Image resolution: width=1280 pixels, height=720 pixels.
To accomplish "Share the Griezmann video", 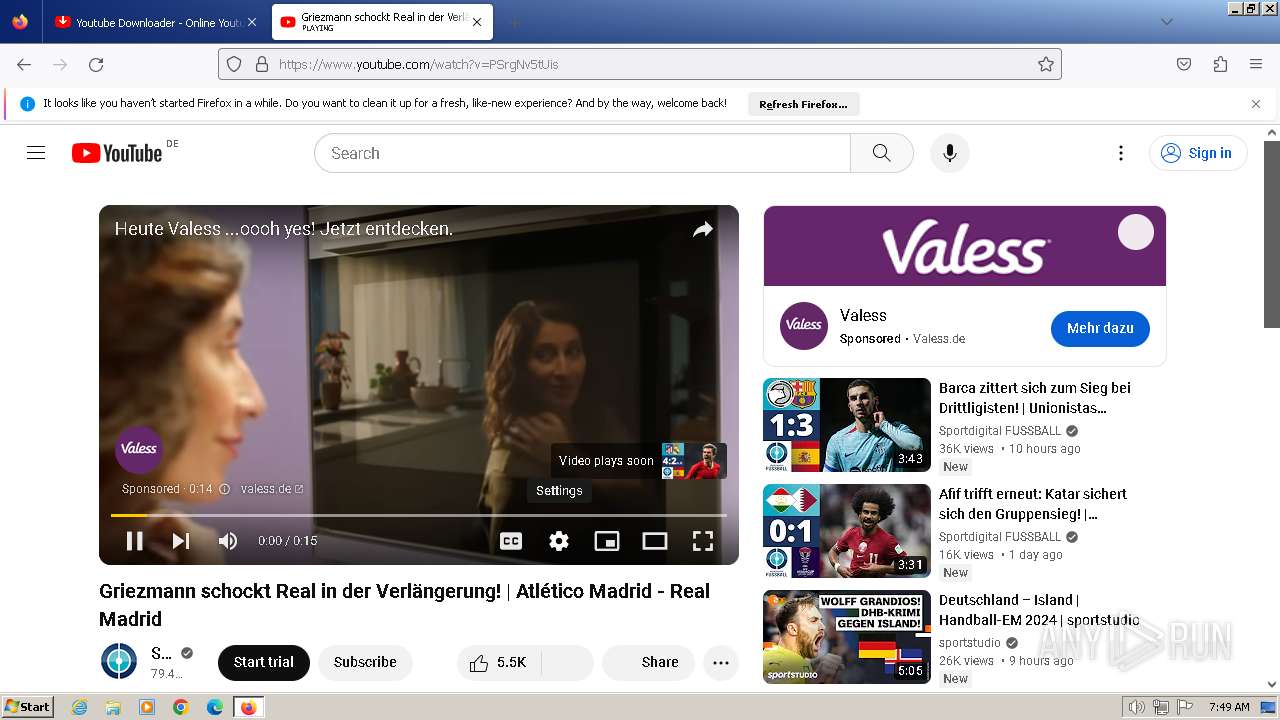I will click(x=648, y=662).
